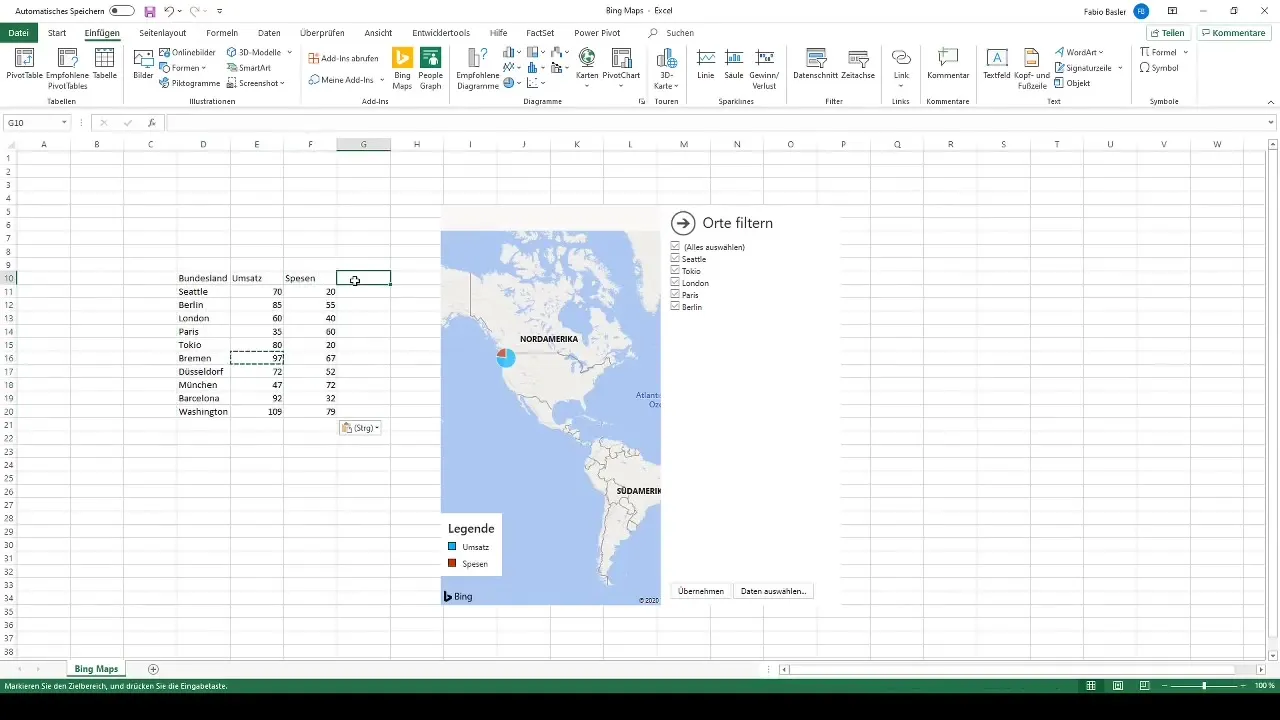The width and height of the screenshot is (1280, 720).
Task: Insert a PivotTable
Action: coord(22,64)
